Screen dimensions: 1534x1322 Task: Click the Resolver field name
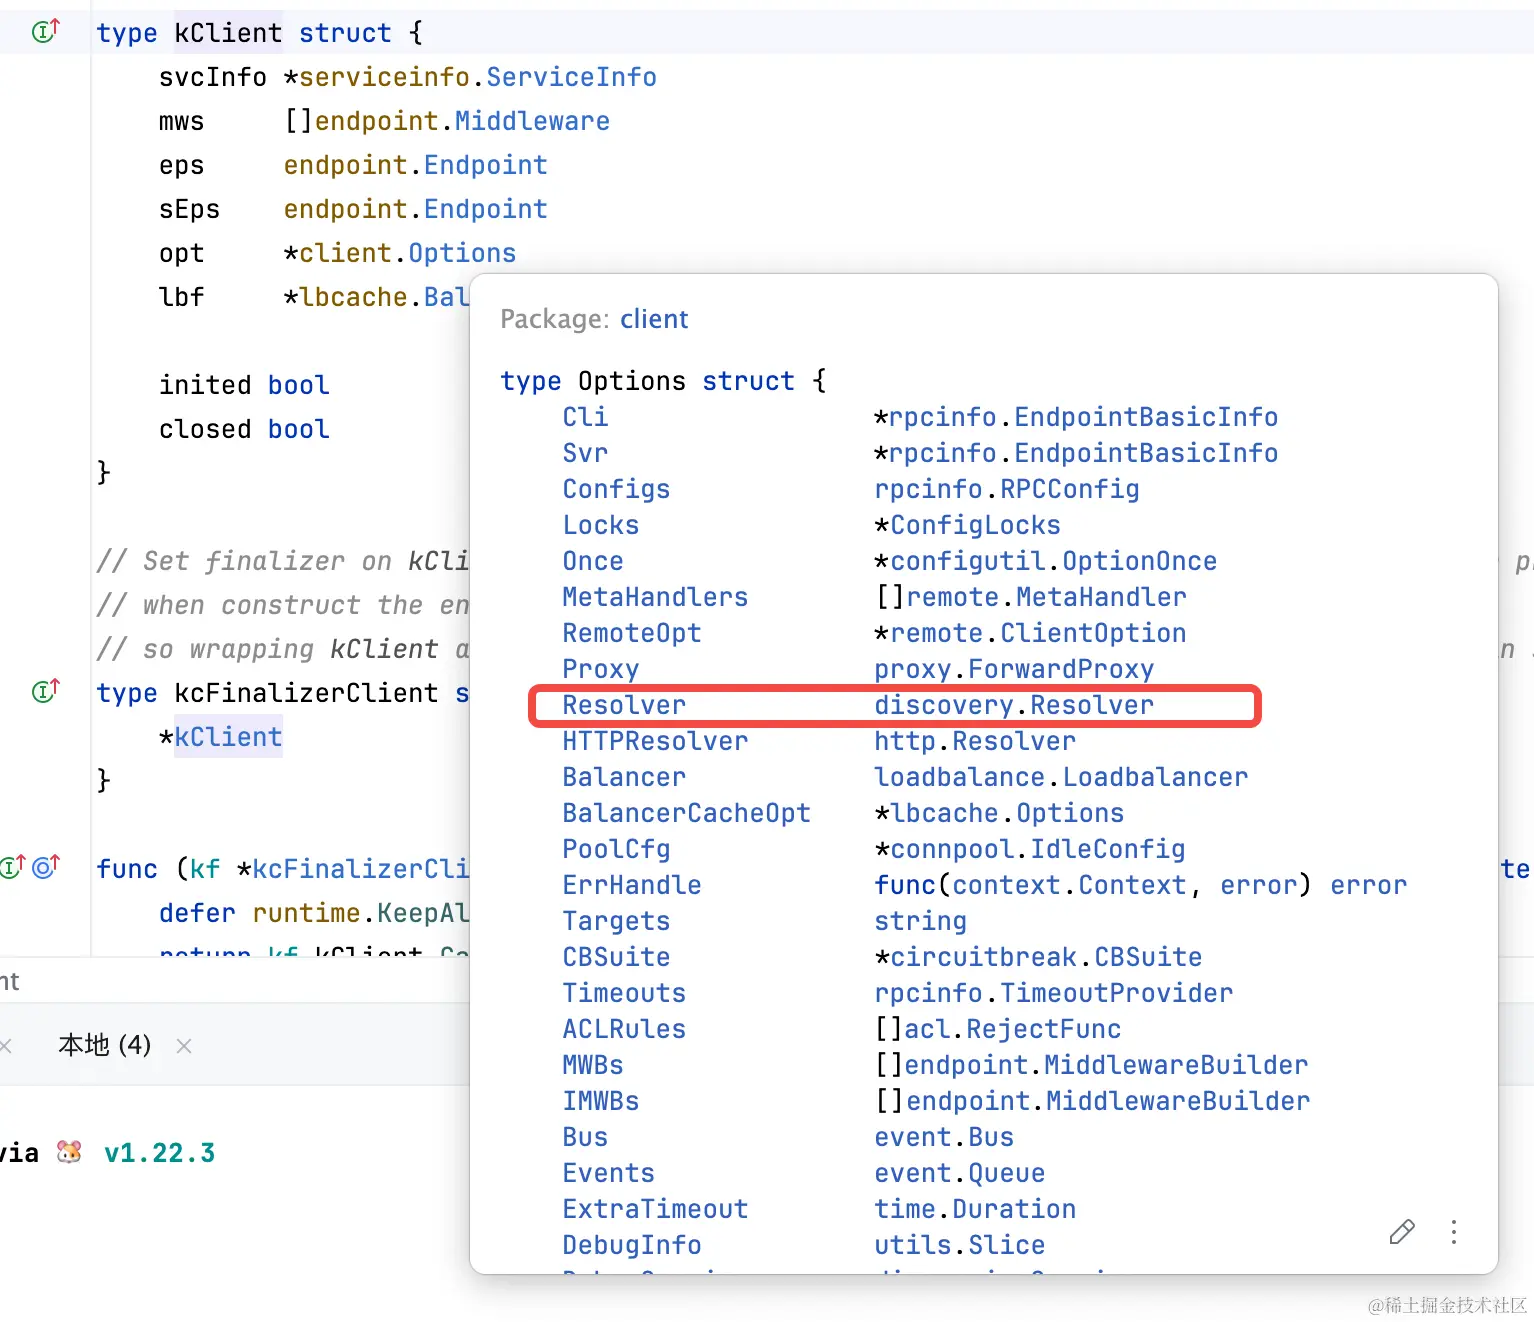(624, 705)
